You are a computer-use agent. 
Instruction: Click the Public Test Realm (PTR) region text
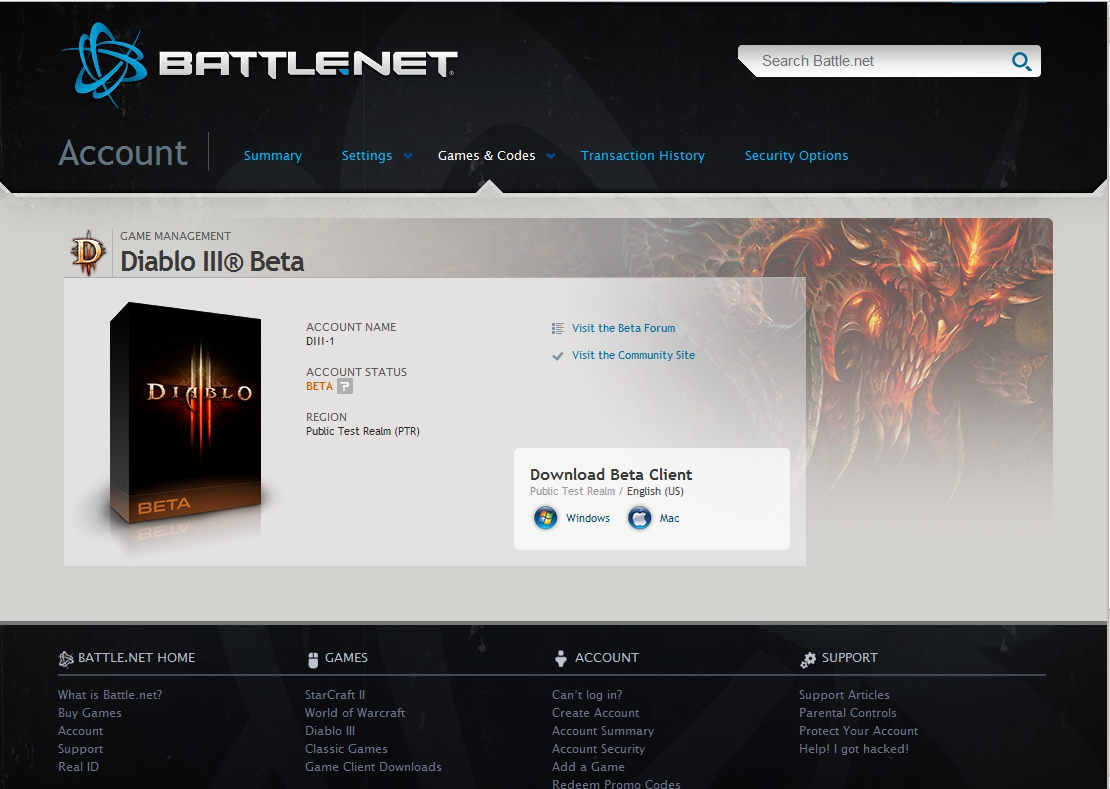[362, 431]
